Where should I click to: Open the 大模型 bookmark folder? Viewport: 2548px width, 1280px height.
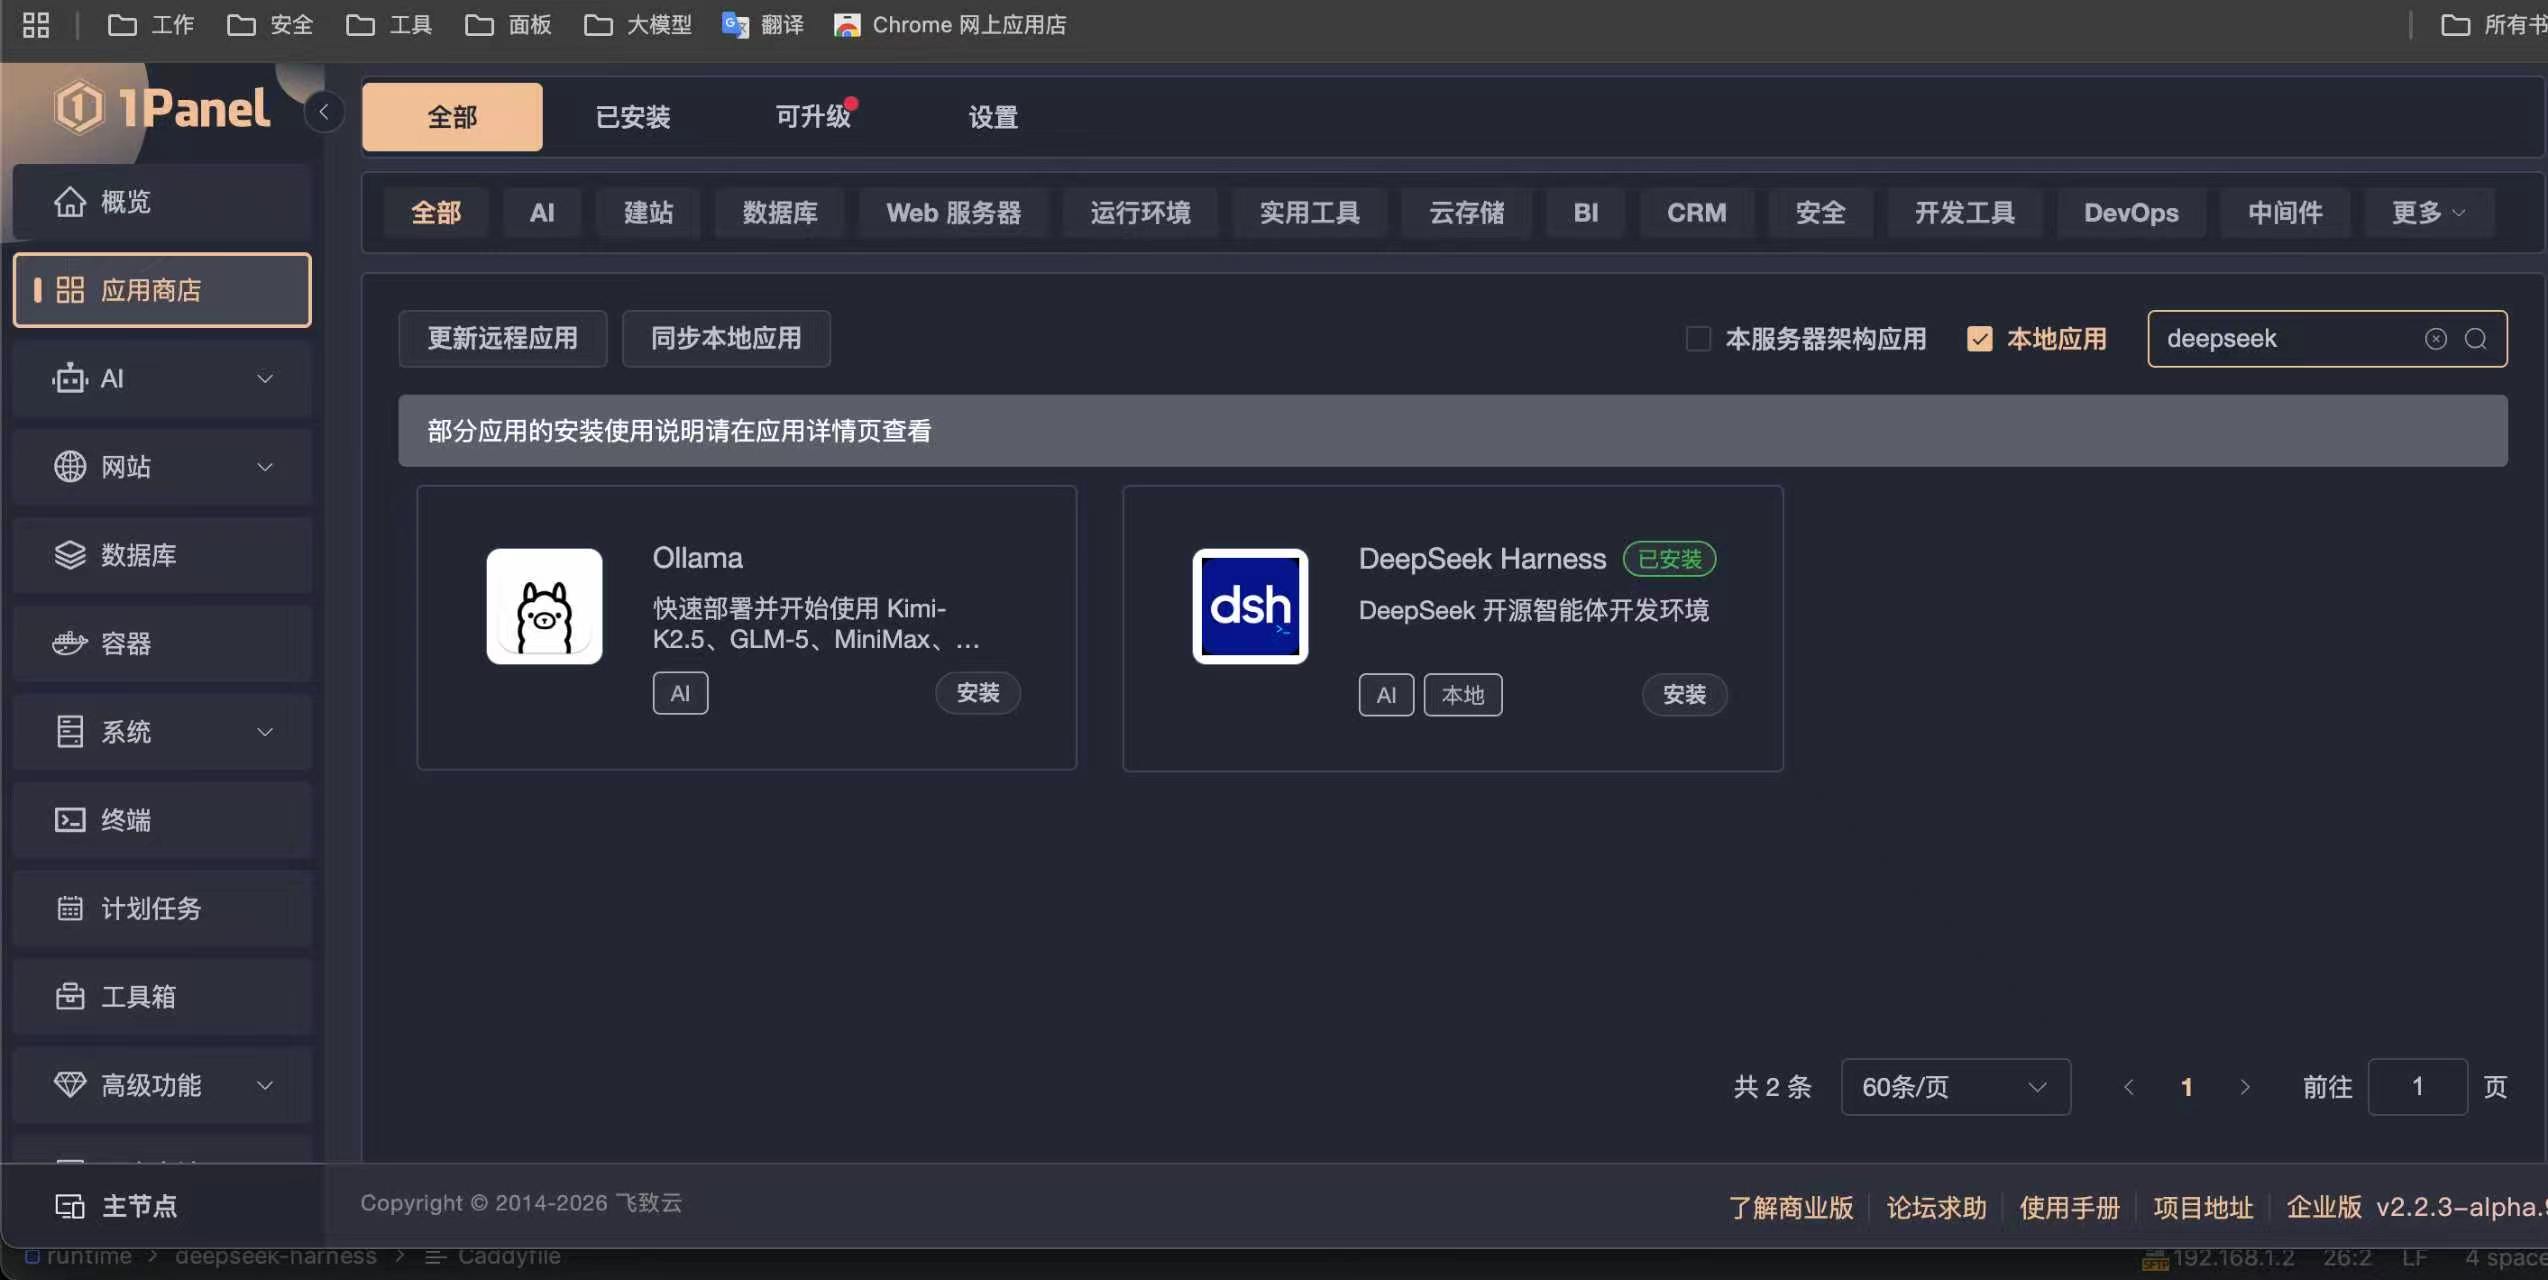click(x=638, y=25)
